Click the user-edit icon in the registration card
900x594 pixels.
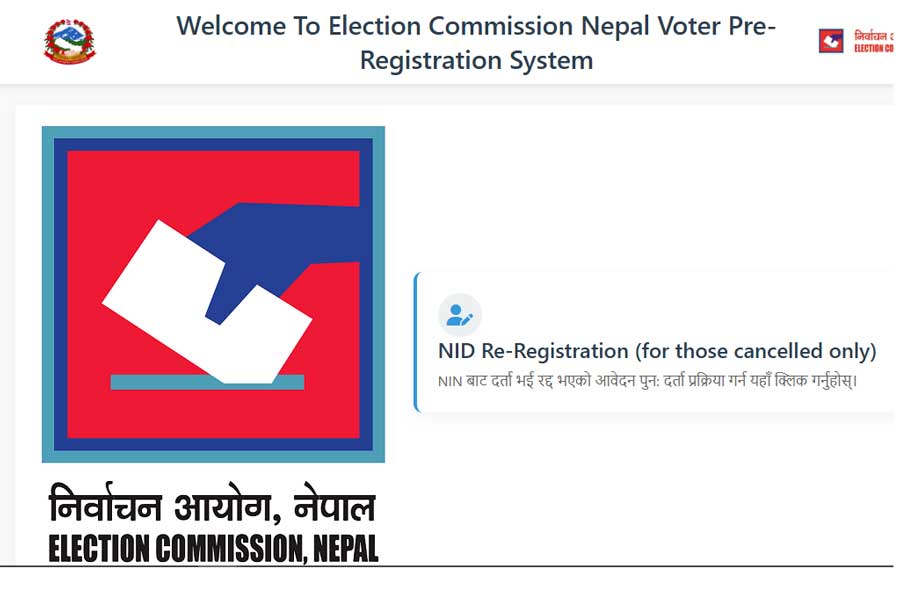click(x=460, y=315)
